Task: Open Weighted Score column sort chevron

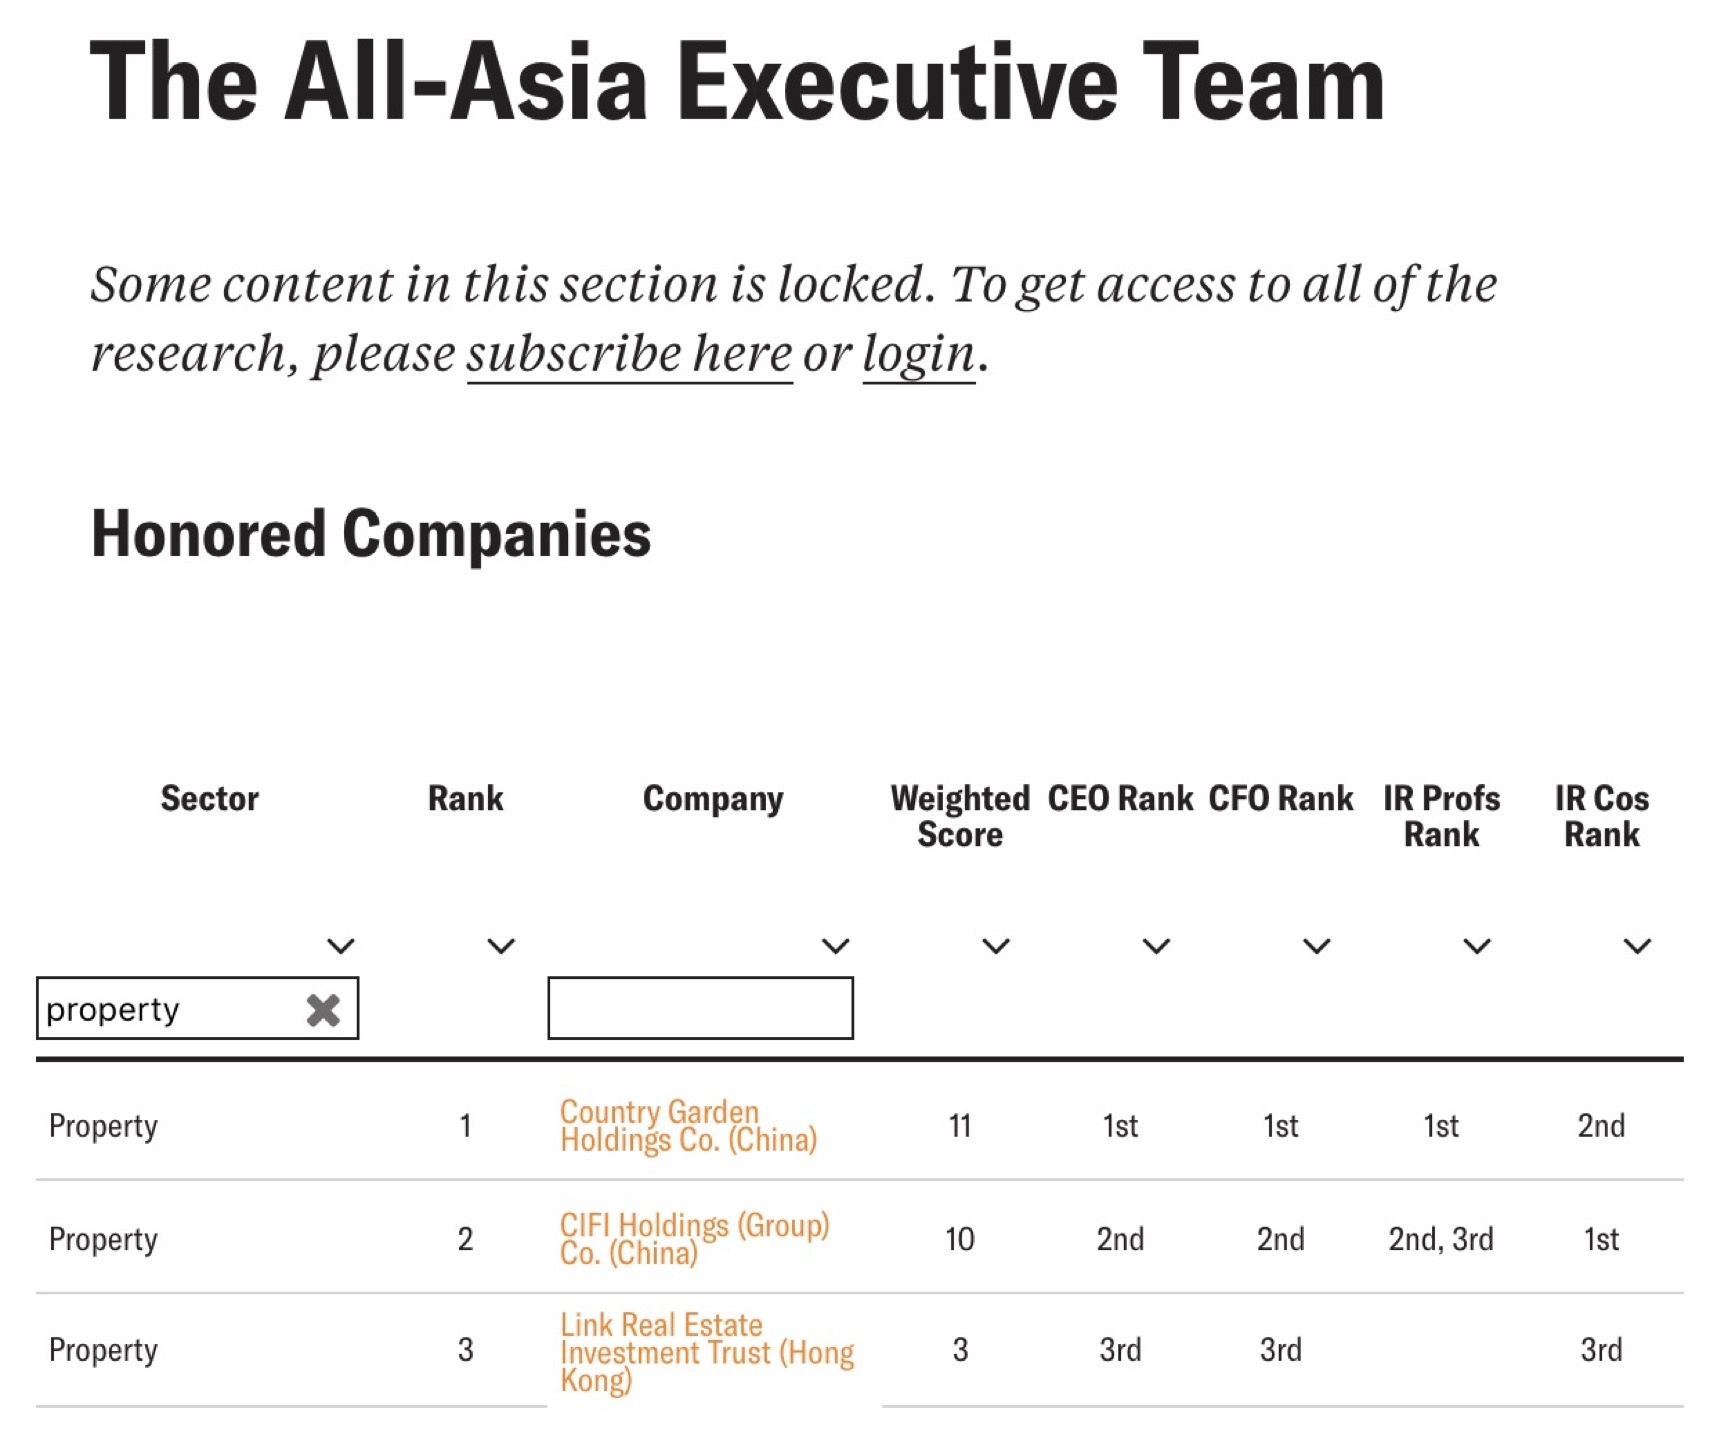Action: pos(996,946)
